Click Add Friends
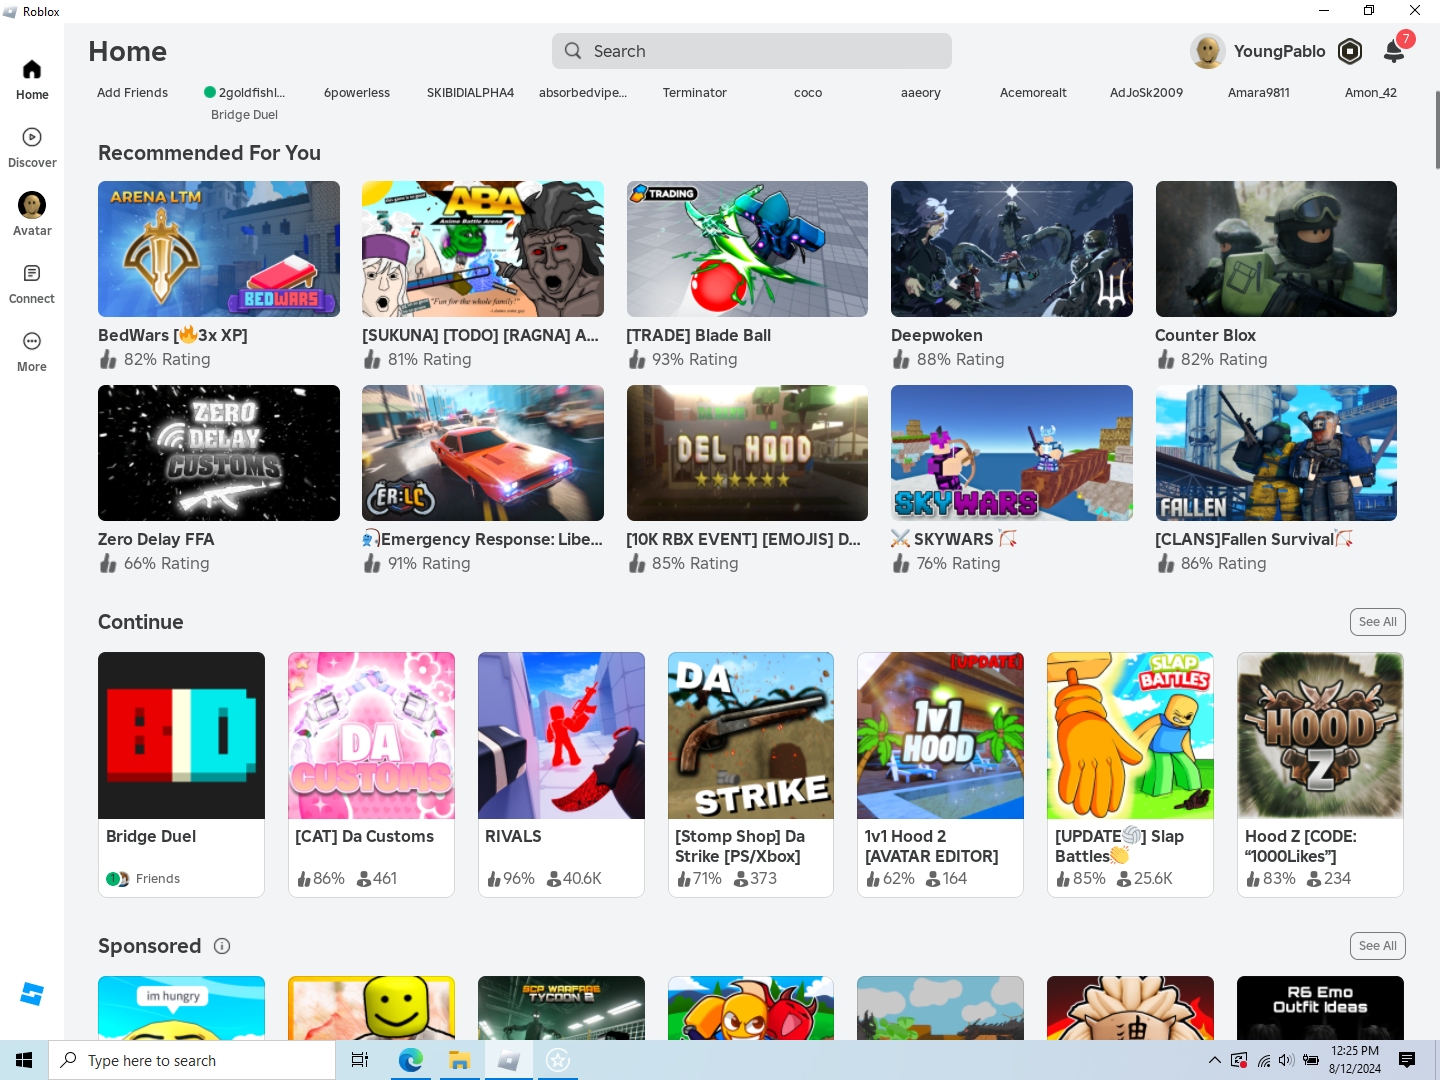Viewport: 1440px width, 1080px height. (132, 93)
